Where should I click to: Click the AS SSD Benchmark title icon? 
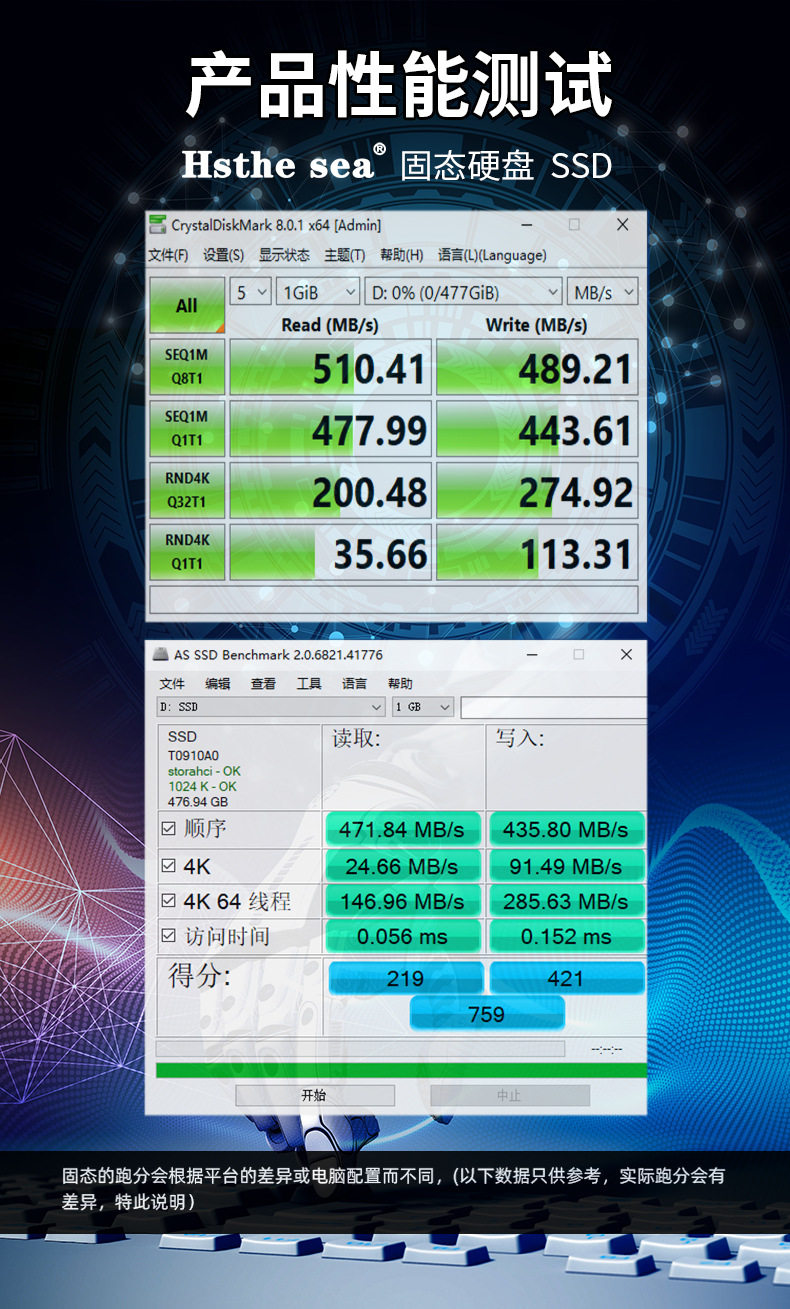click(160, 654)
